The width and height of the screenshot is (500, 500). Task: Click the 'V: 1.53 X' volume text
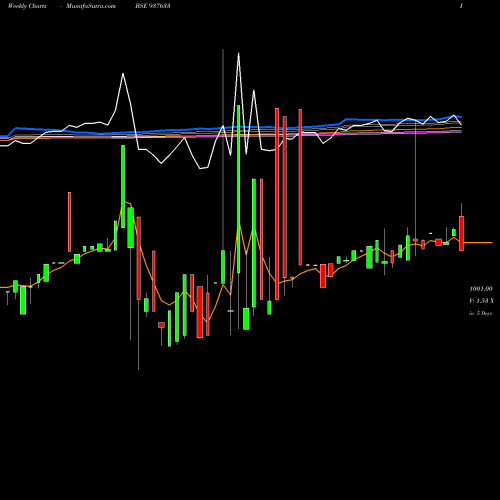481,301
